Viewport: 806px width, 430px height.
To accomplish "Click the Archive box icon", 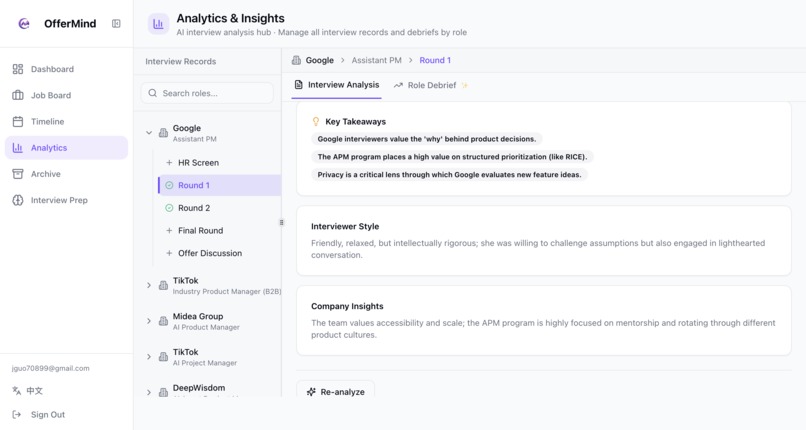I will coord(18,174).
